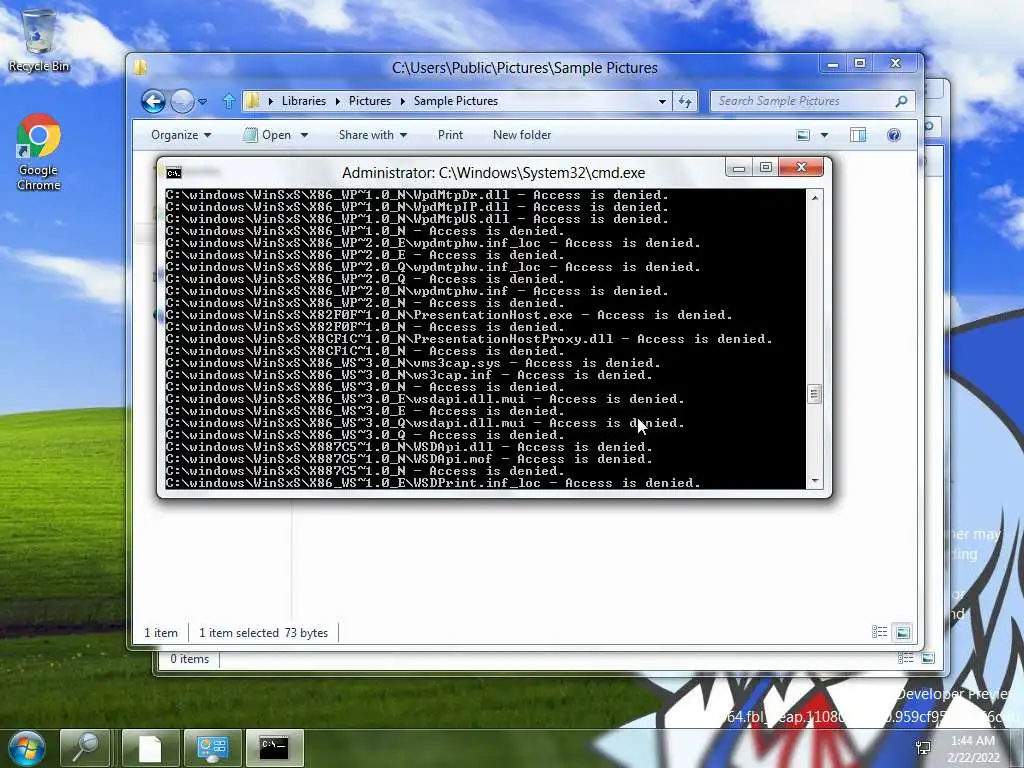Launch Google Chrome from the desktop
The image size is (1024, 768).
point(39,152)
